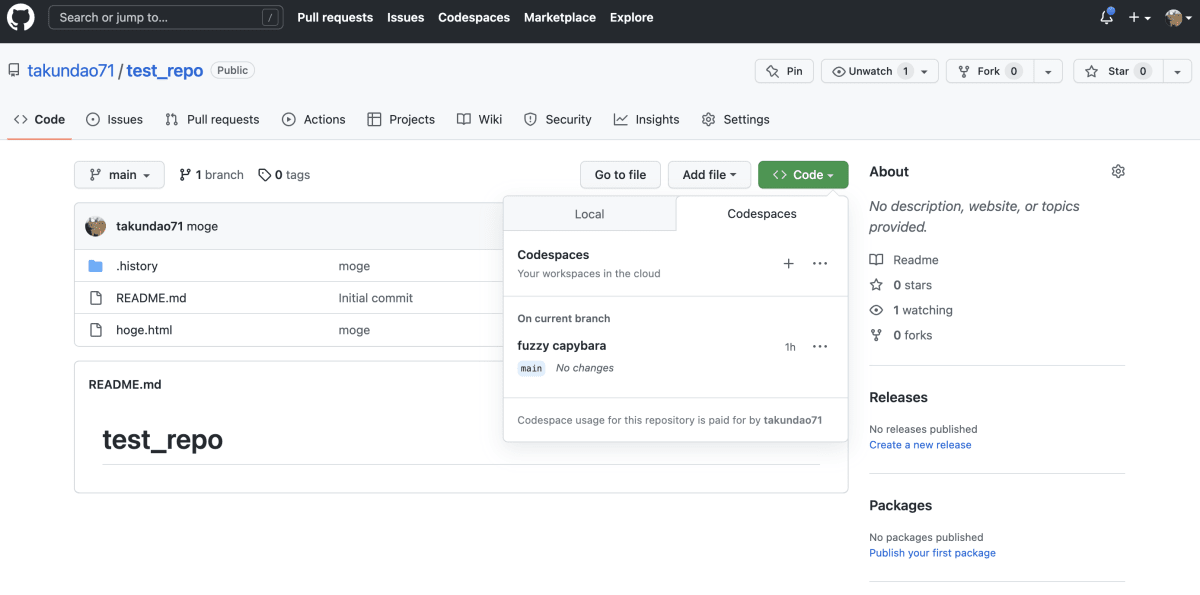Open the Initial commit message link
Screen dimensions: 1200x595
[376, 298]
